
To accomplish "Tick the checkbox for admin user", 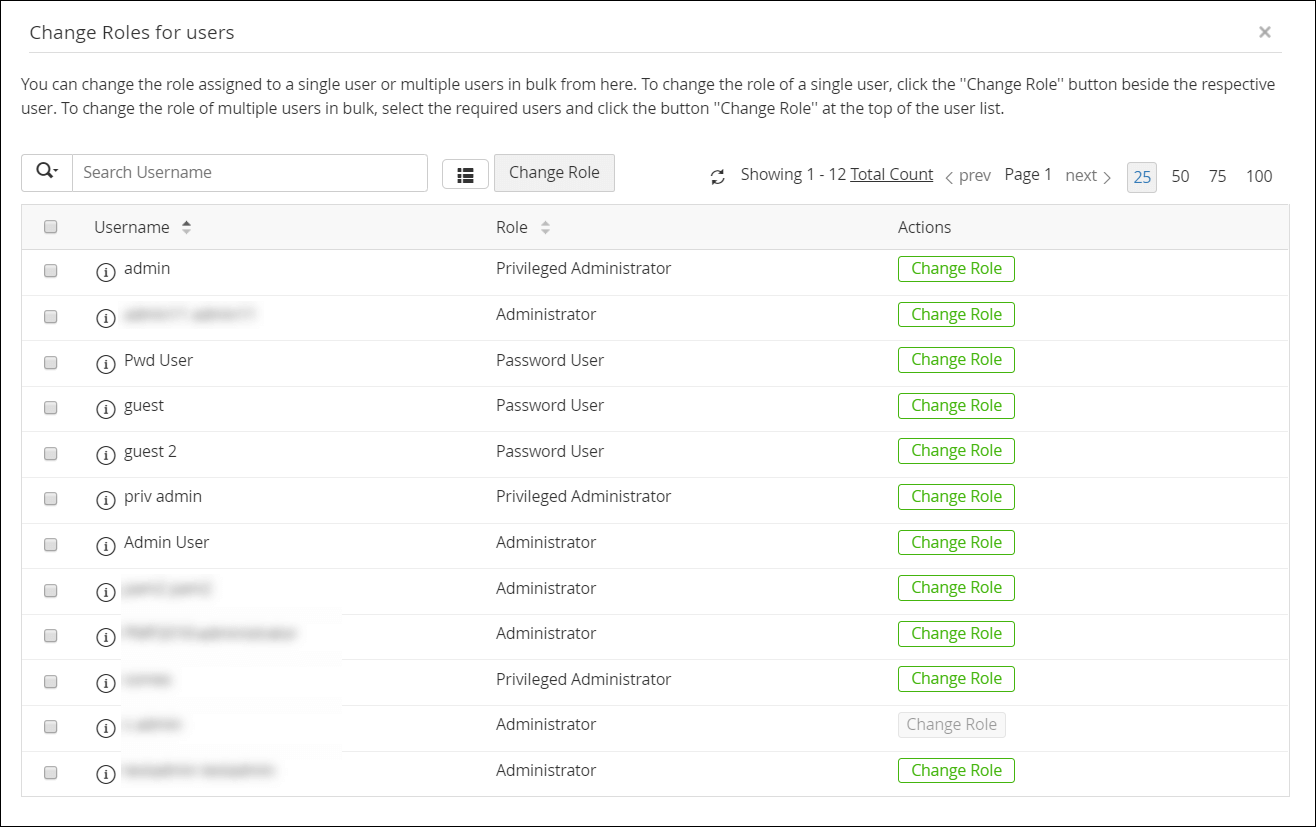I will point(51,271).
